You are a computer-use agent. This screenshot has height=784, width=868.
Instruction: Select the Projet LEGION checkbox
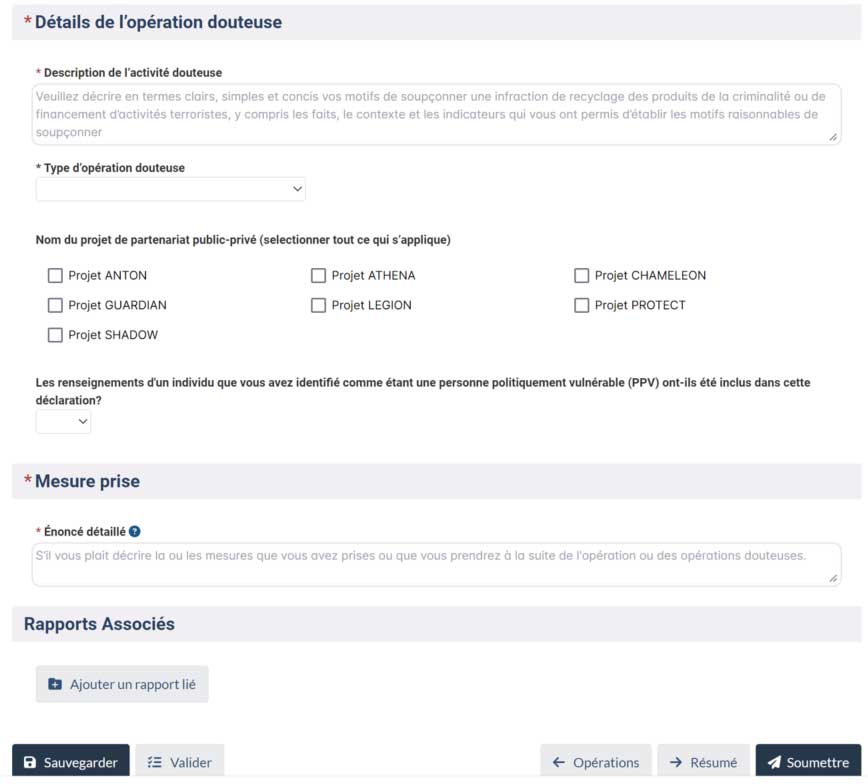[318, 305]
